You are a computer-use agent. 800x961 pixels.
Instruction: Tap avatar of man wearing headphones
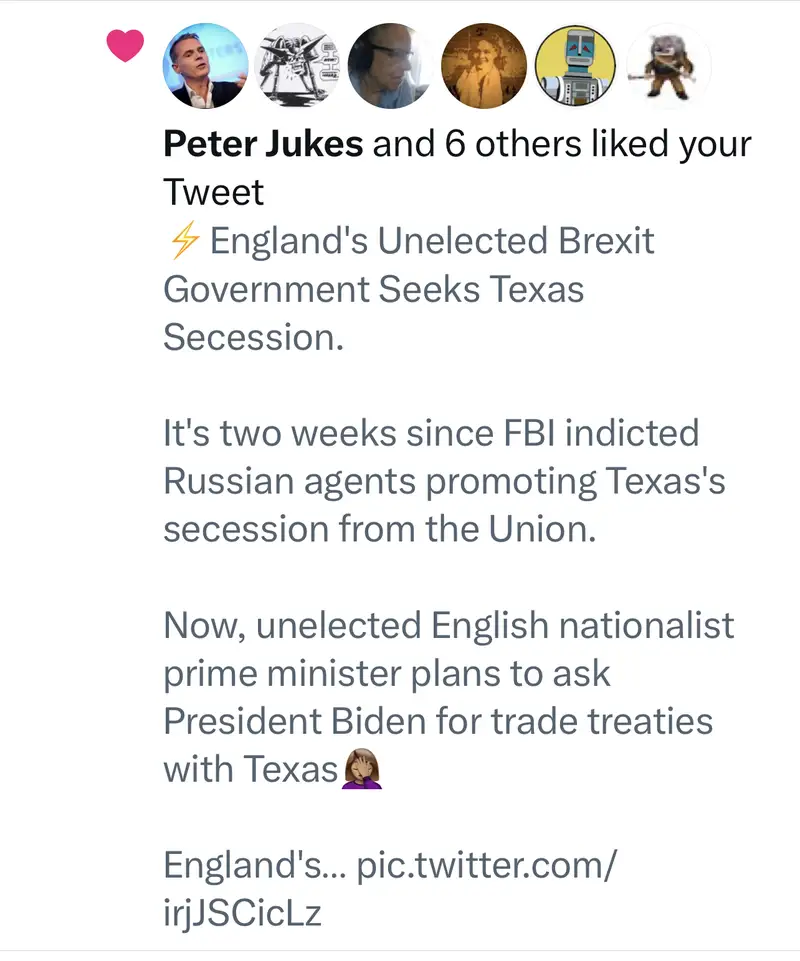pyautogui.click(x=390, y=66)
